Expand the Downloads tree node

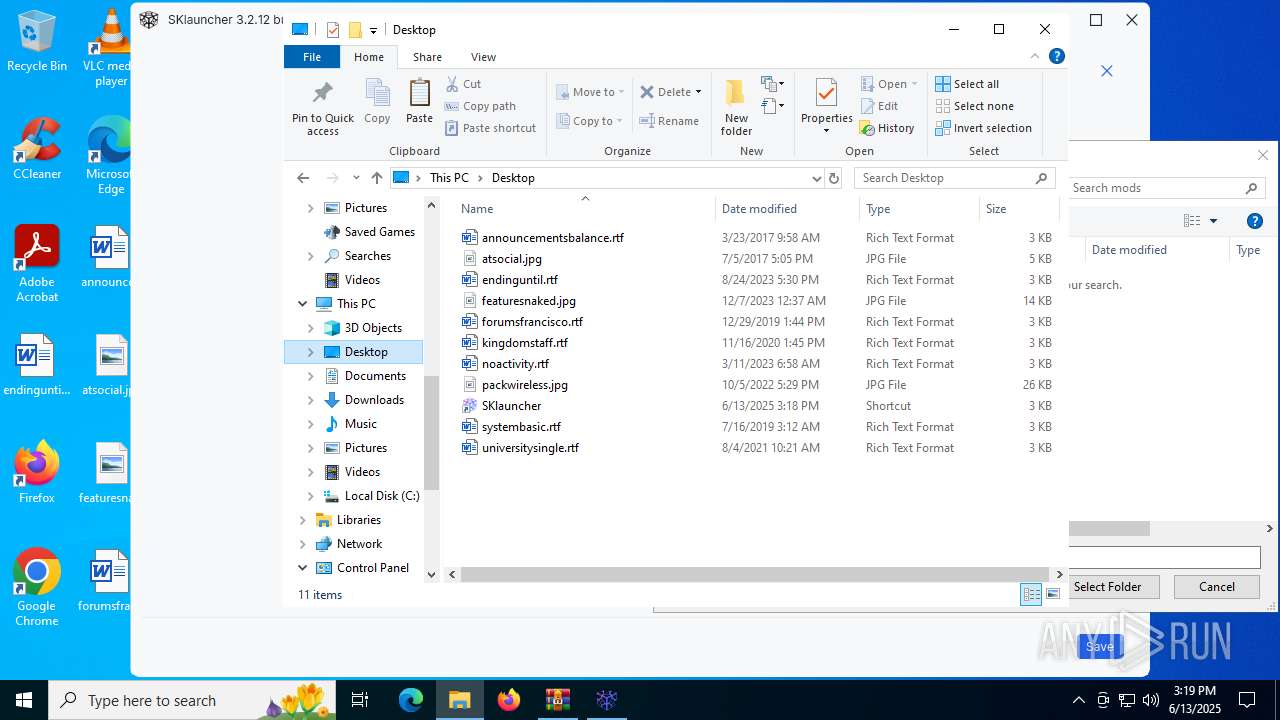[x=311, y=400]
